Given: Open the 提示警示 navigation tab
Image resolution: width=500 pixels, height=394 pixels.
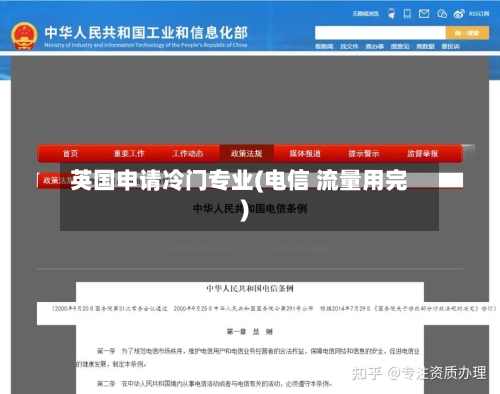Looking at the screenshot, I should [364, 153].
